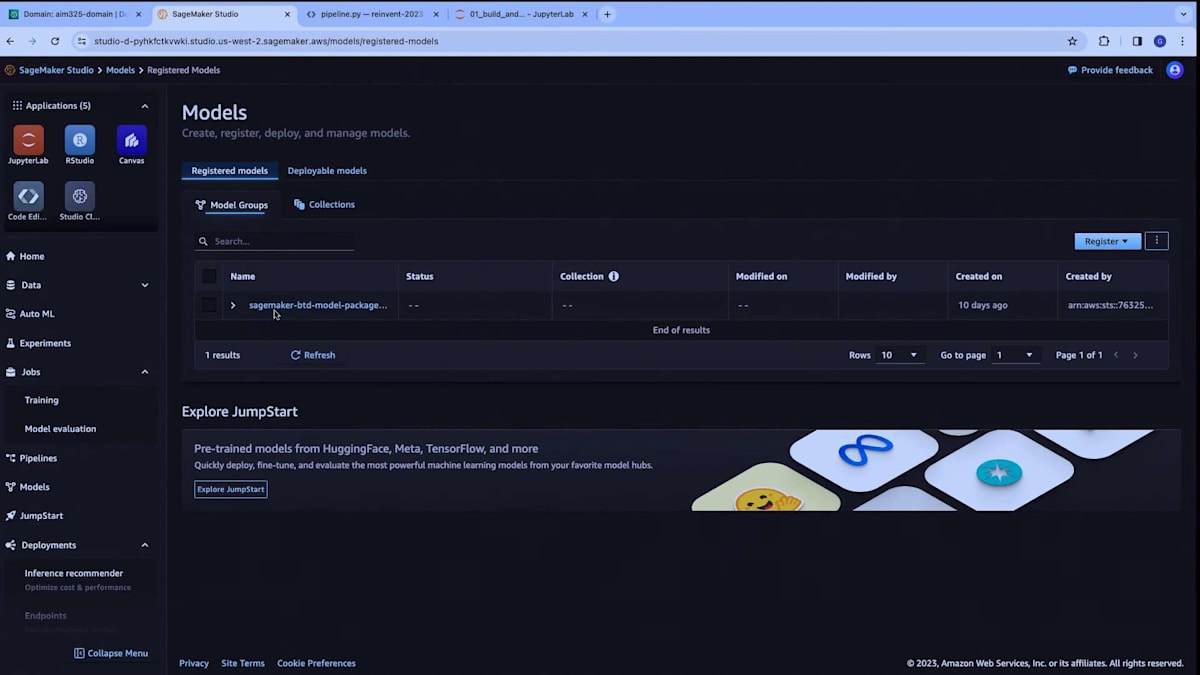The image size is (1200, 675).
Task: Open the sagemaker-btd-model-package link
Action: coord(318,305)
